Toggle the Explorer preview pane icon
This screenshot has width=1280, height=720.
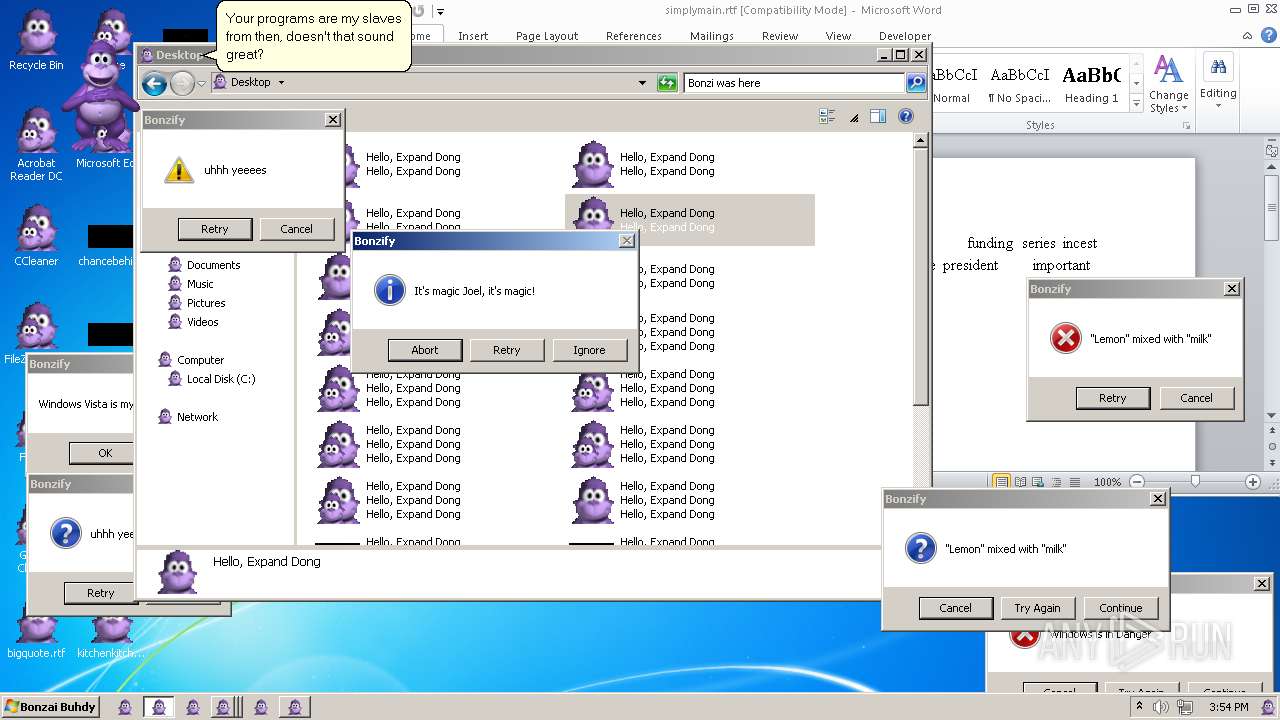pos(877,116)
